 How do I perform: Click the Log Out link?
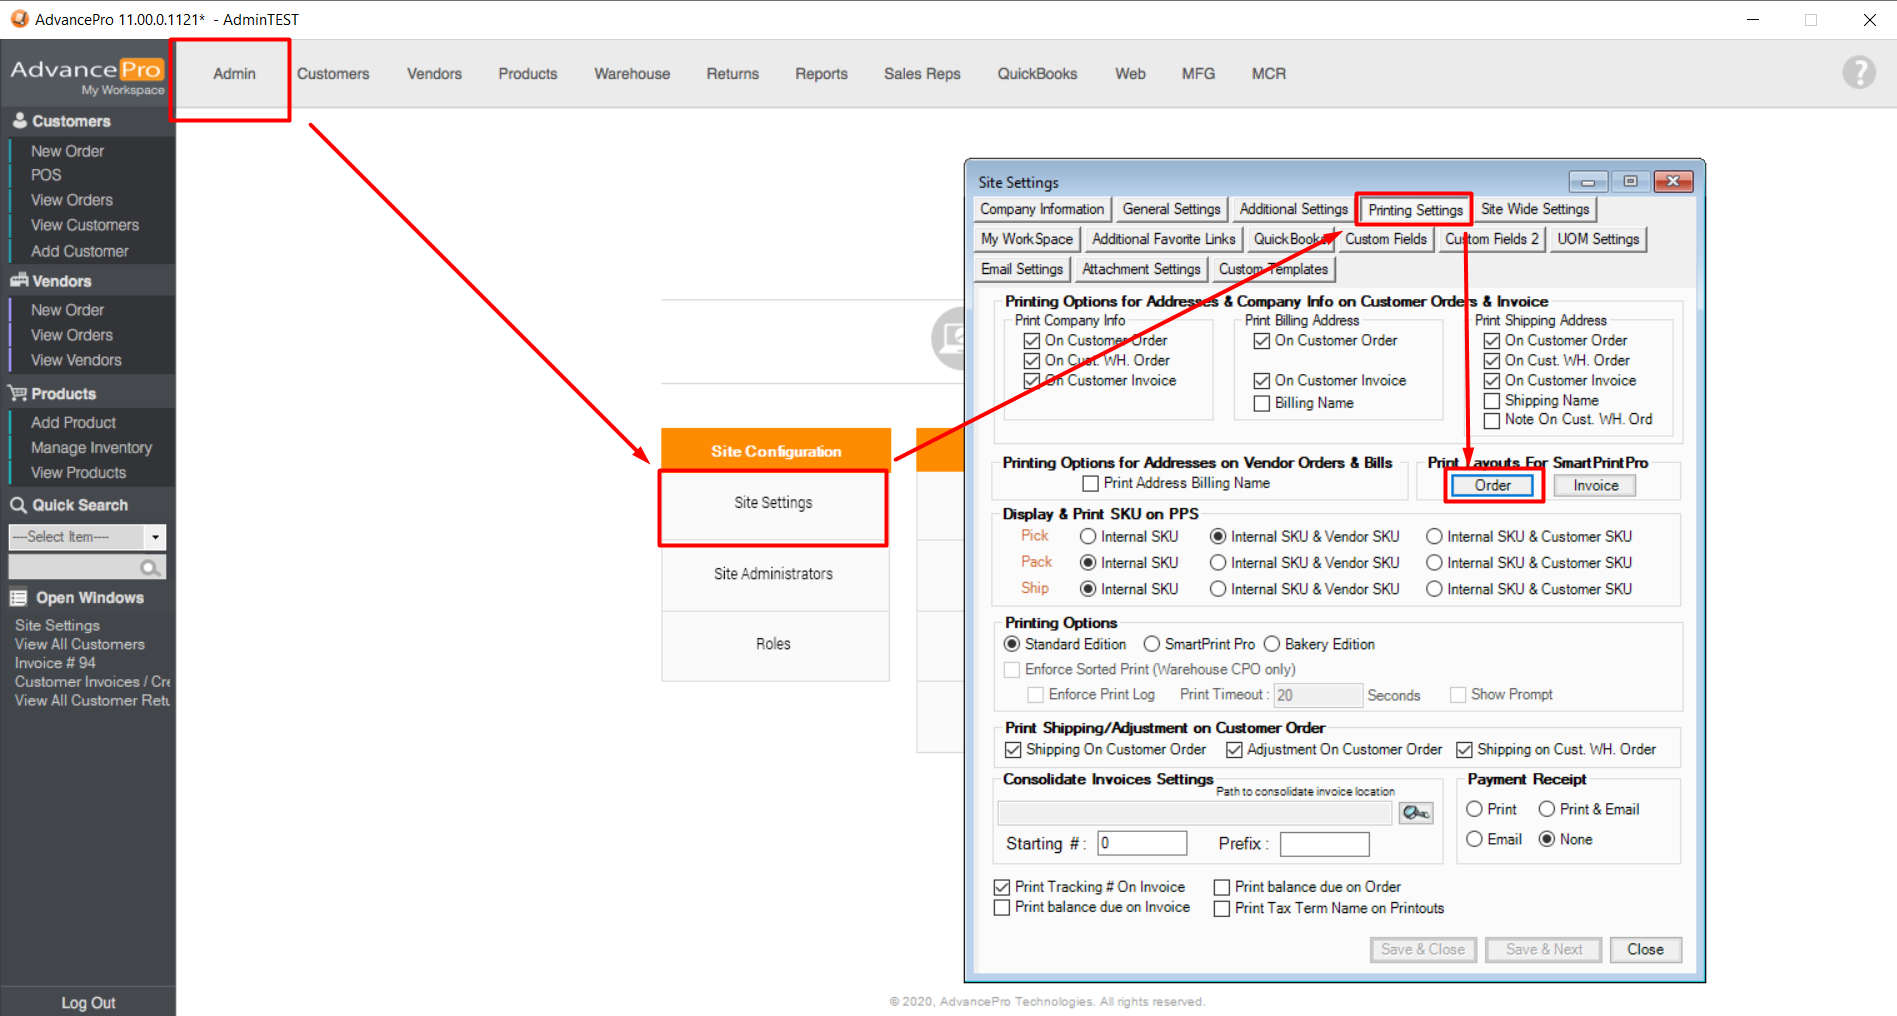[x=88, y=1002]
